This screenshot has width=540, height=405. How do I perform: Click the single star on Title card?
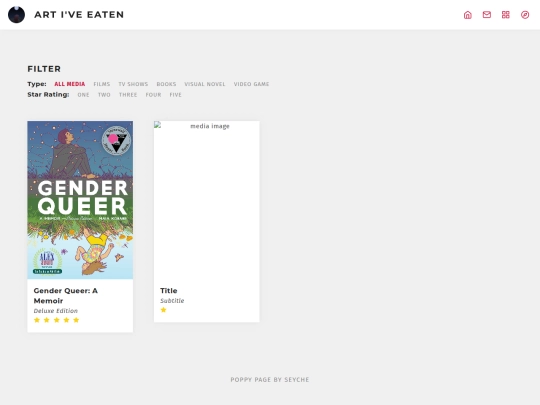click(x=164, y=310)
